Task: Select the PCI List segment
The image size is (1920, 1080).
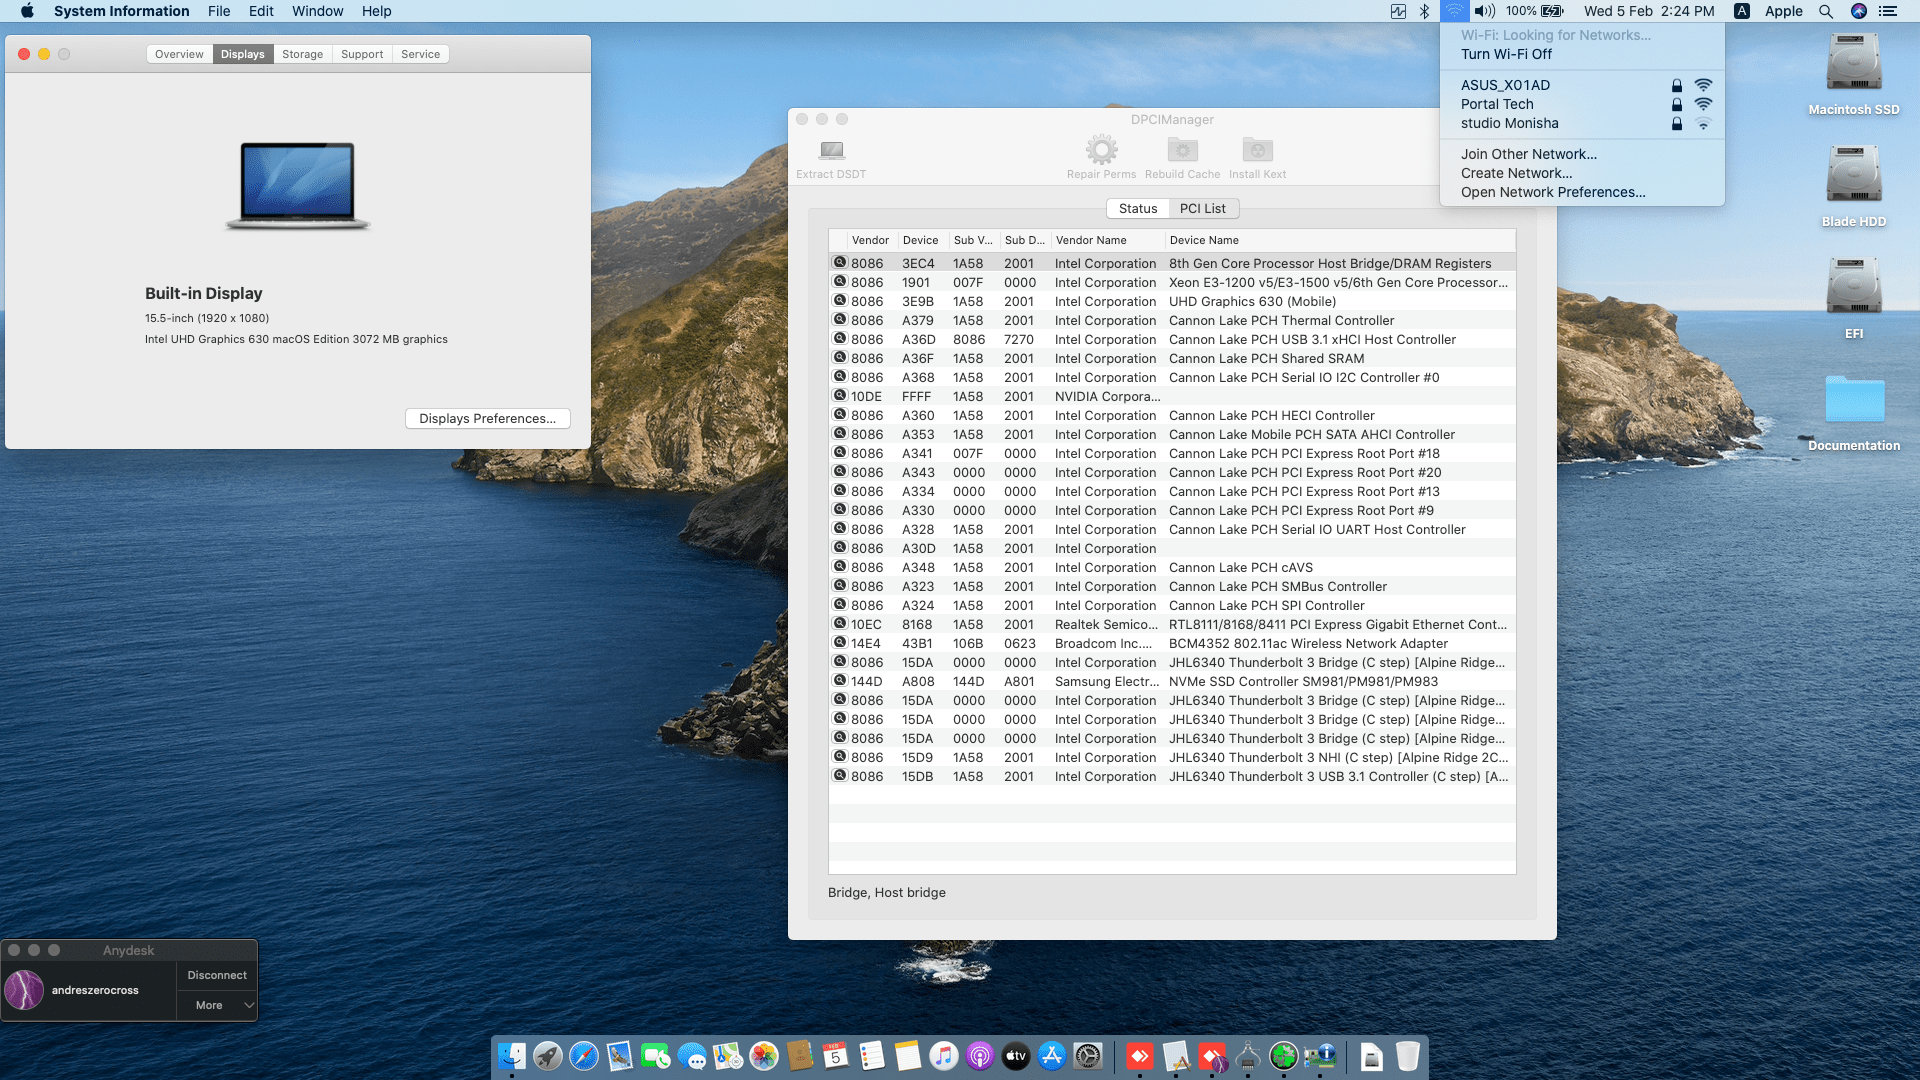Action: [1202, 208]
